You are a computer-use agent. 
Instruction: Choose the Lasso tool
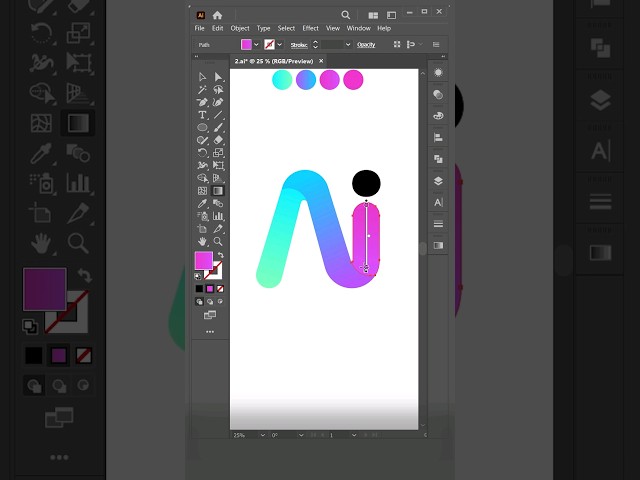click(x=218, y=89)
